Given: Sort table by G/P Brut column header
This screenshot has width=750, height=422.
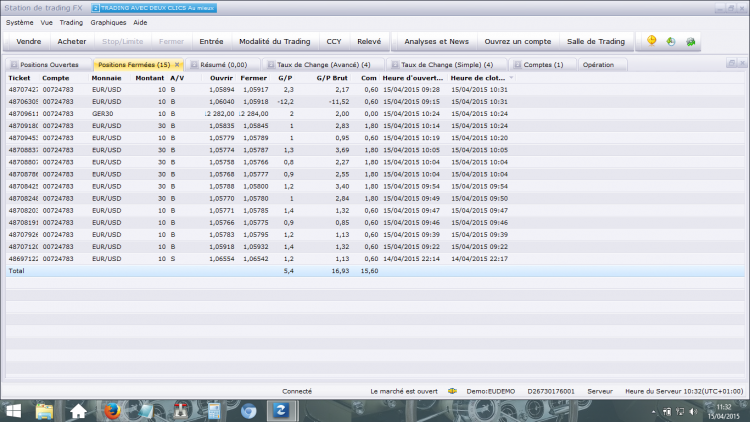Looking at the screenshot, I should click(x=332, y=78).
